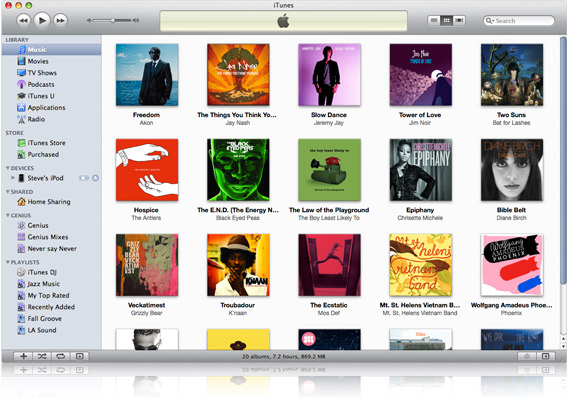Select the Troubadour album cover

[238, 265]
